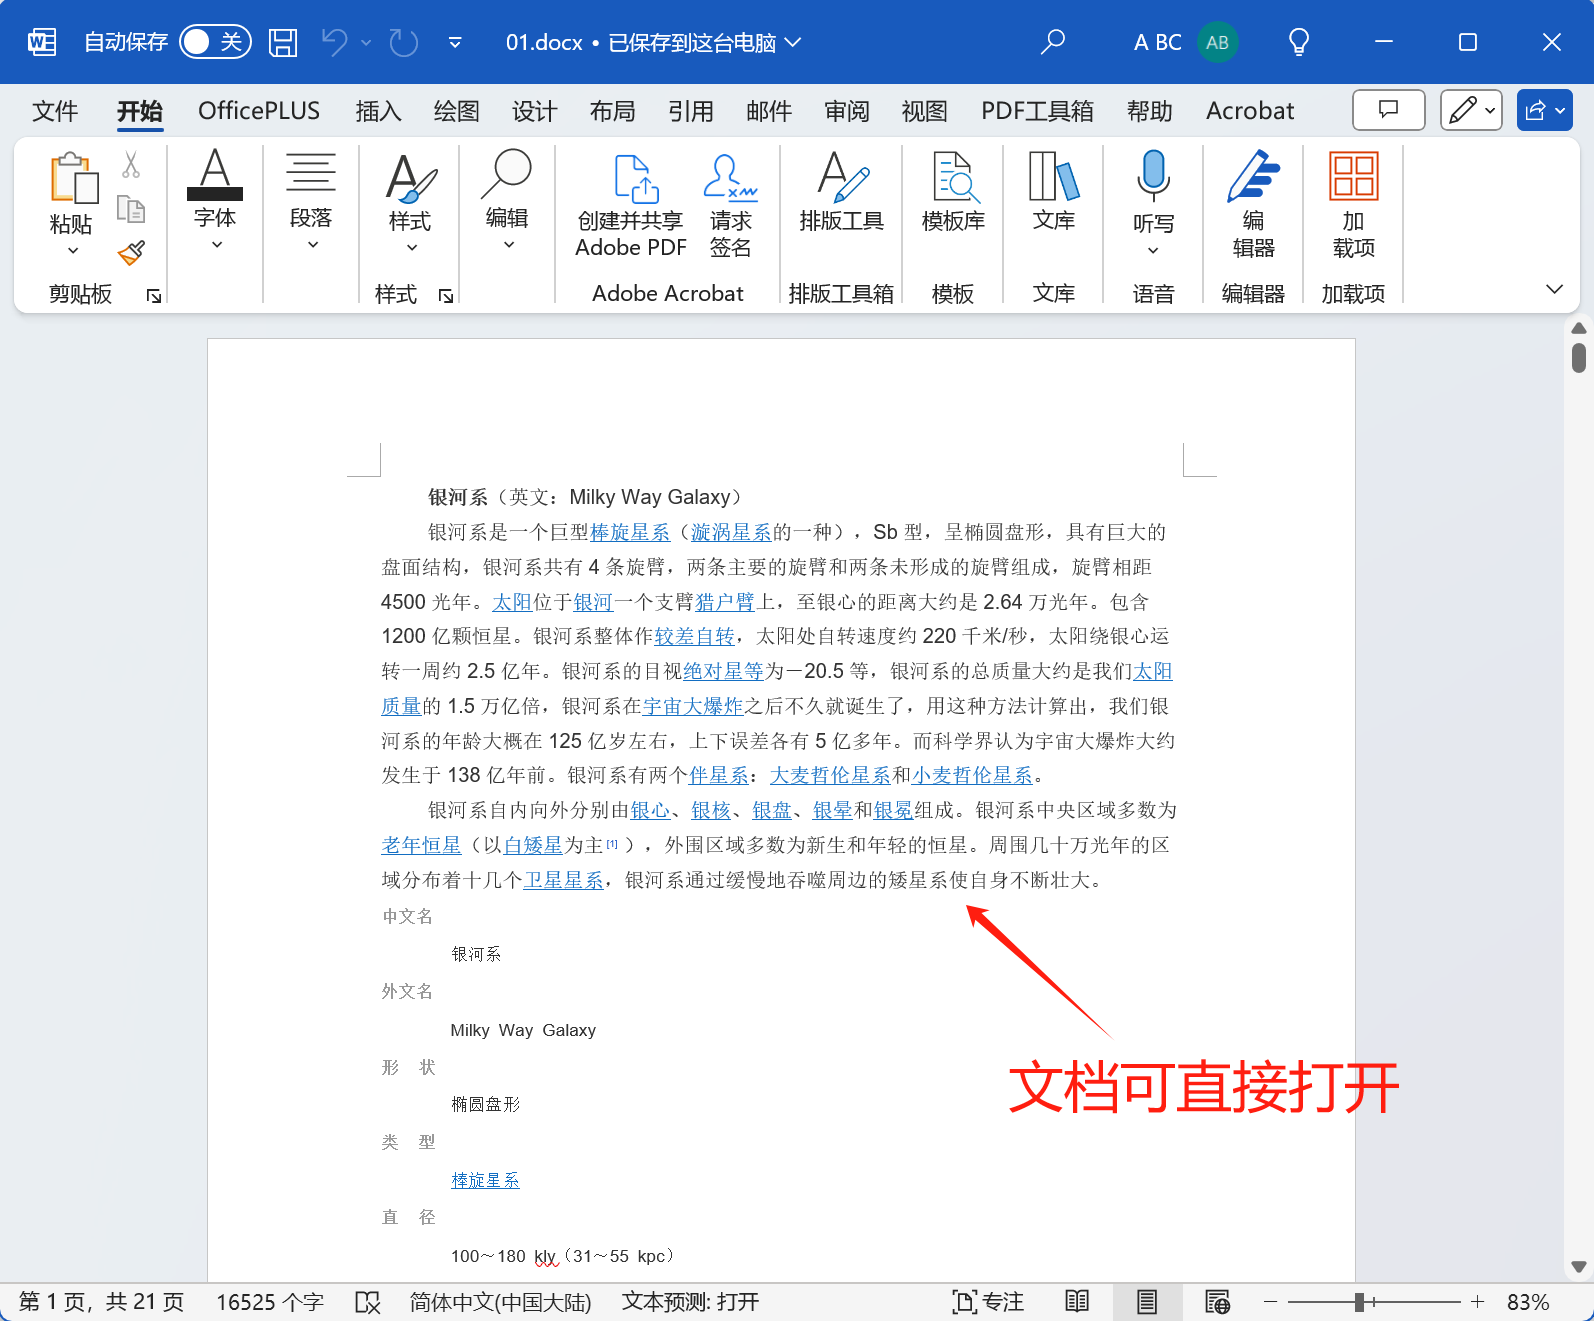The width and height of the screenshot is (1594, 1321).
Task: Click Create and Share Adobe PDF
Action: coord(631,205)
